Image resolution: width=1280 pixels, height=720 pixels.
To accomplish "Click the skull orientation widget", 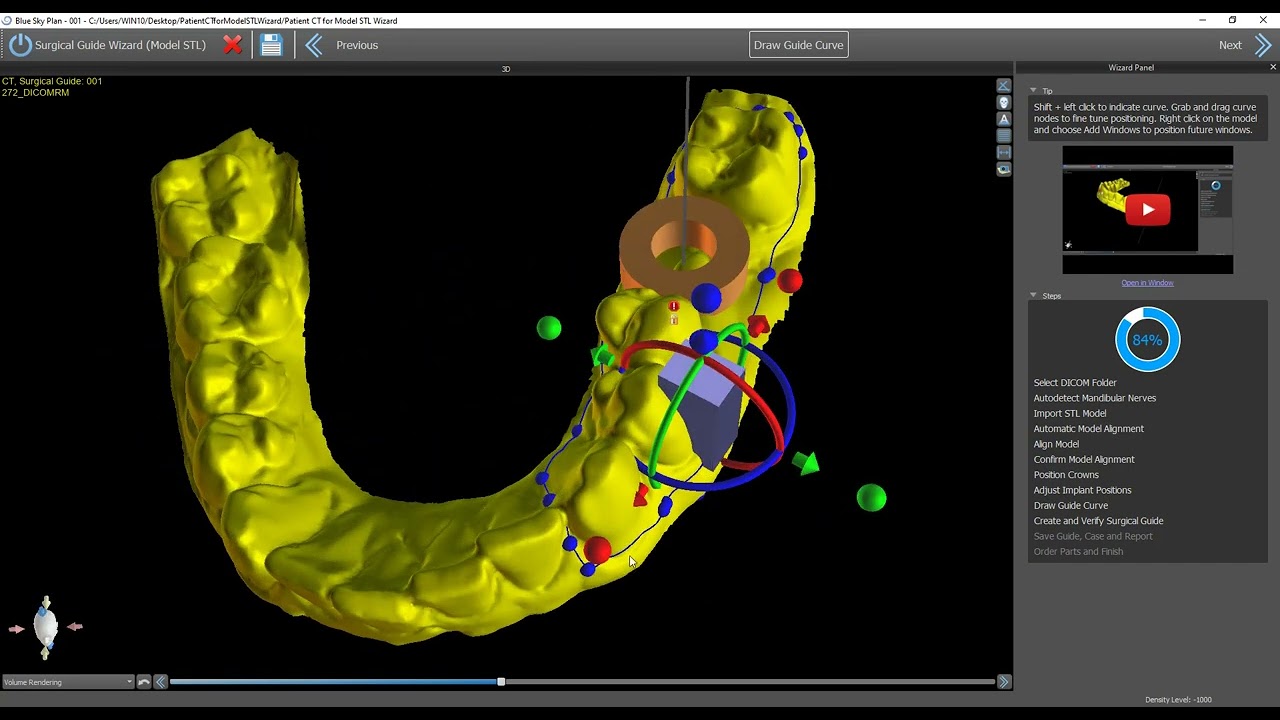I will point(46,627).
